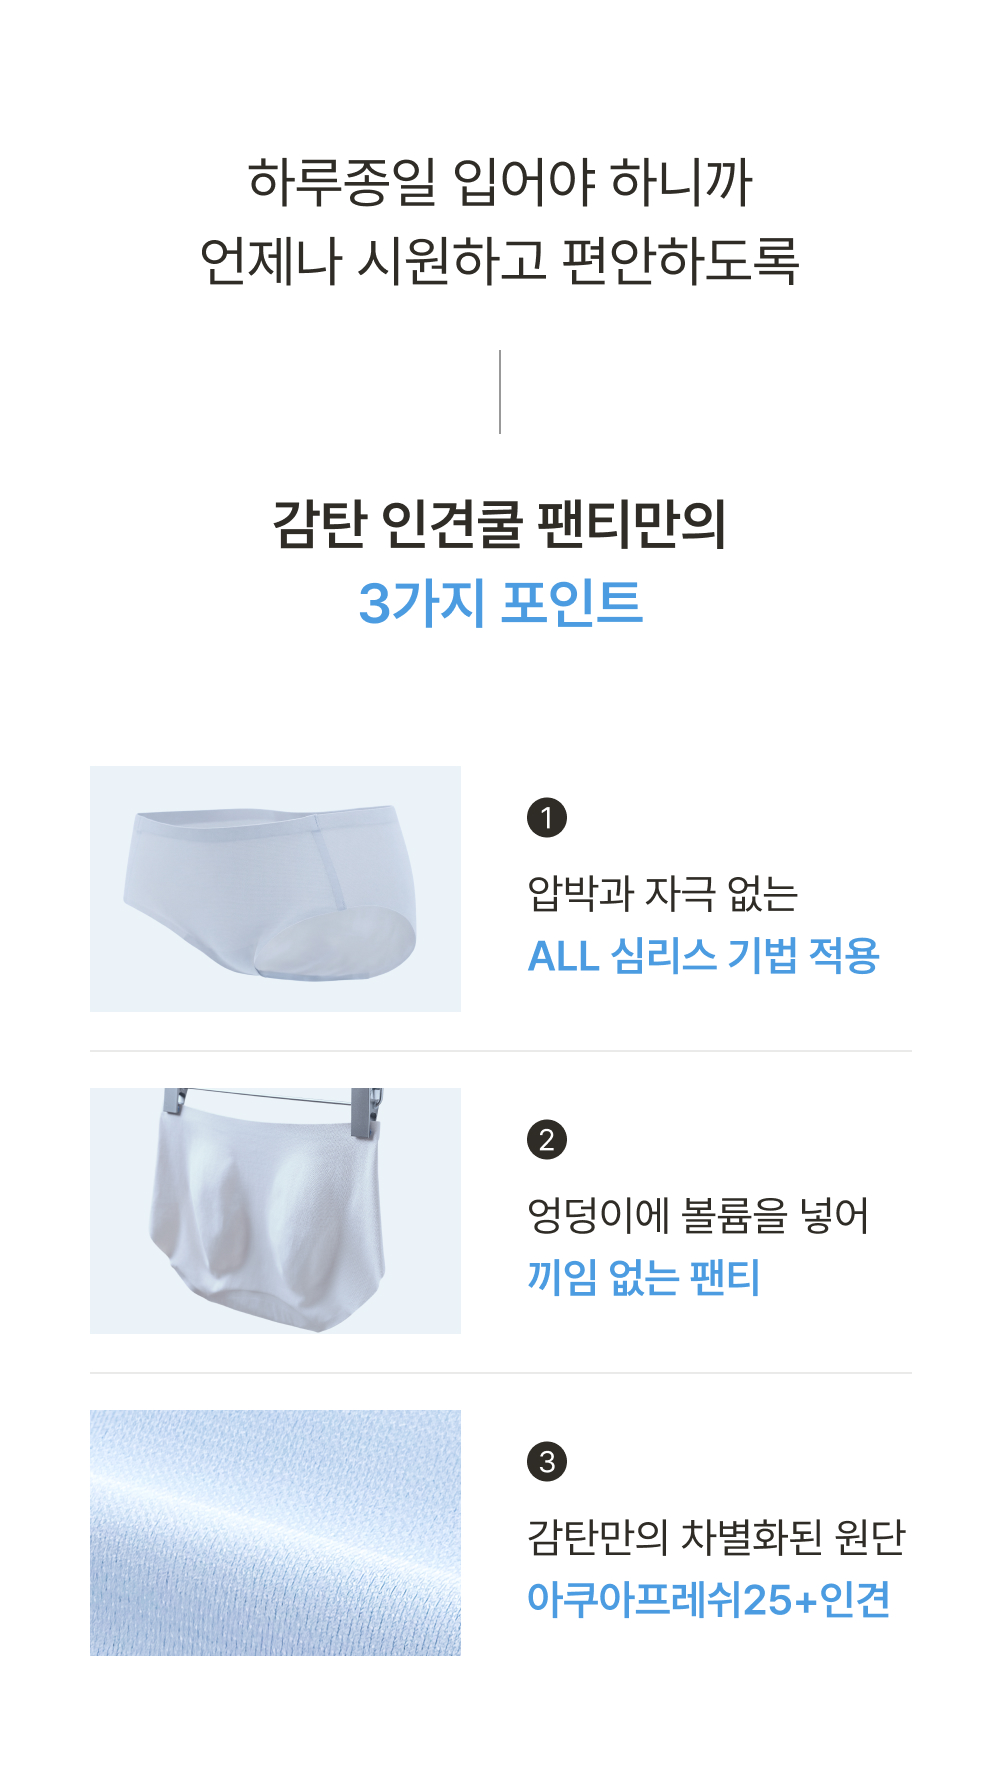Click the '3가지 포인트' blue heading
Viewport: 1000px width, 1772px height.
[500, 603]
